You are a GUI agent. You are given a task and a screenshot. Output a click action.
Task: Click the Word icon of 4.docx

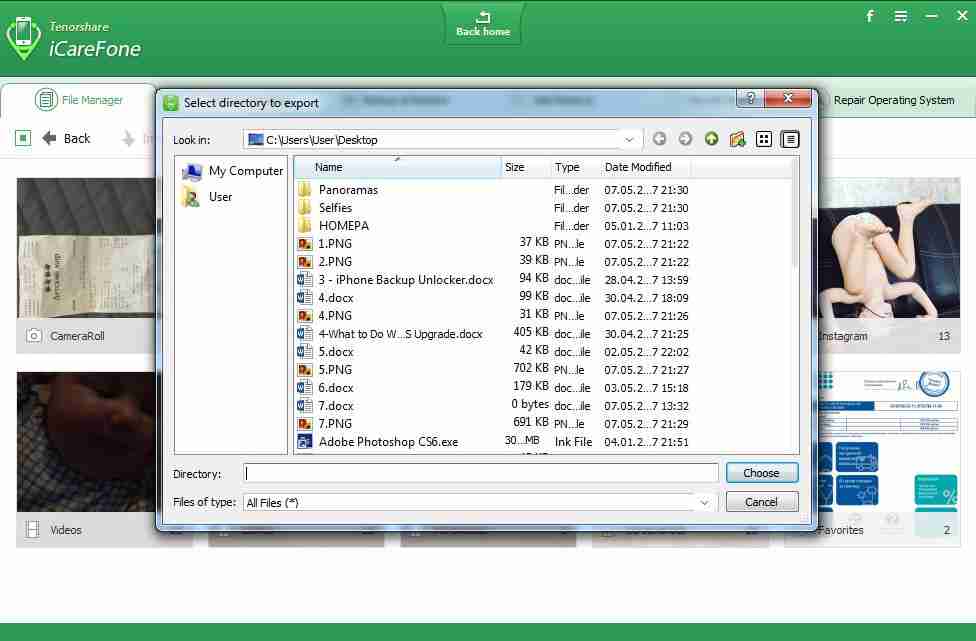pyautogui.click(x=304, y=297)
